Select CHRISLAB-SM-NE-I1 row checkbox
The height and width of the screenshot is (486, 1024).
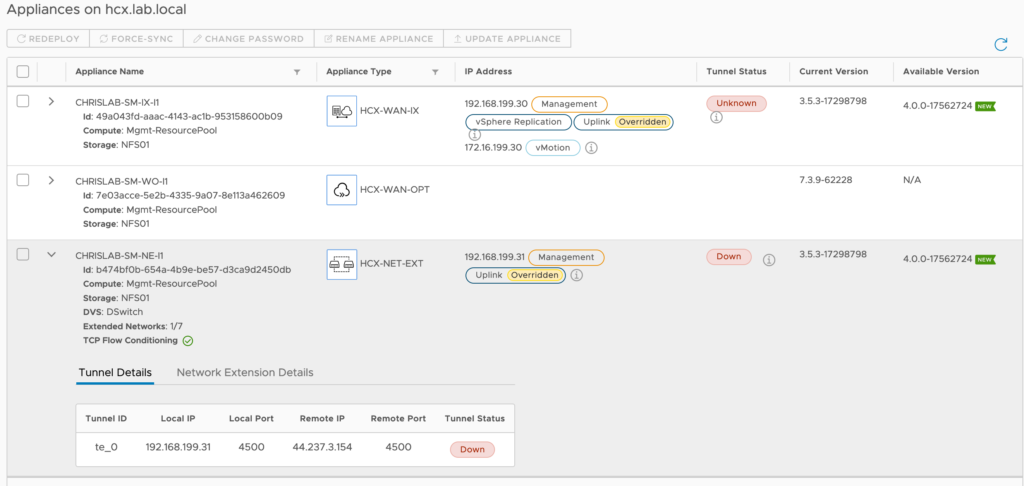pos(23,255)
